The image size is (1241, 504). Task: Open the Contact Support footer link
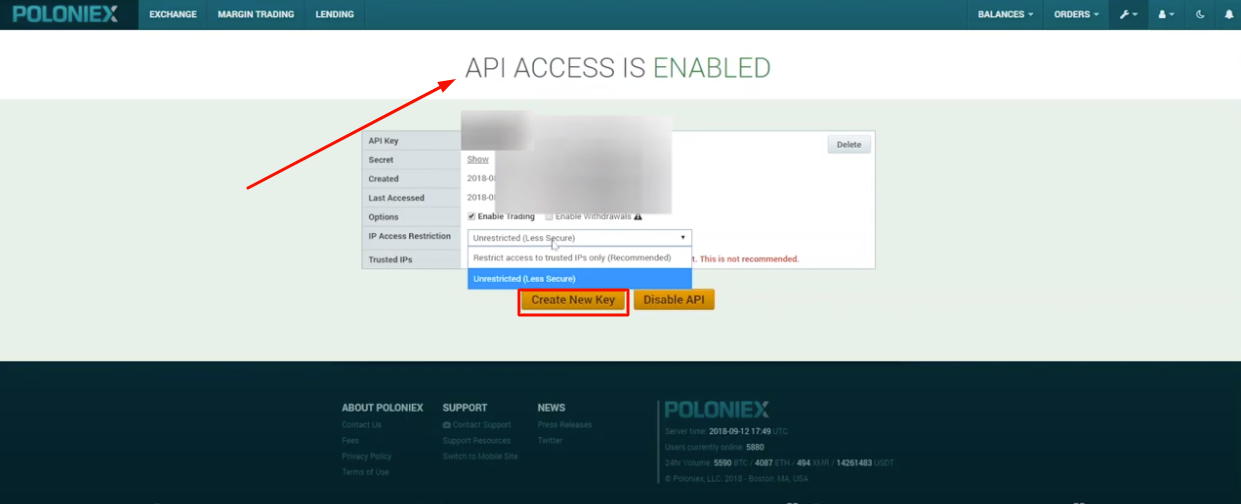tap(477, 425)
